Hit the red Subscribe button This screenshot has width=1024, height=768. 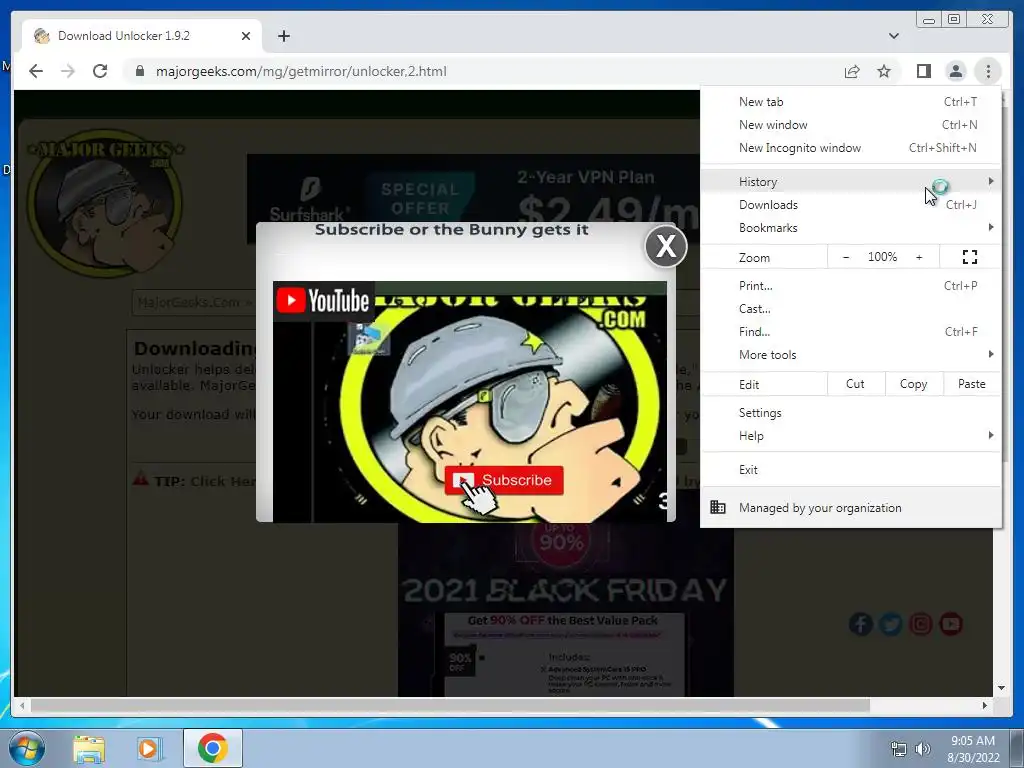coord(504,480)
